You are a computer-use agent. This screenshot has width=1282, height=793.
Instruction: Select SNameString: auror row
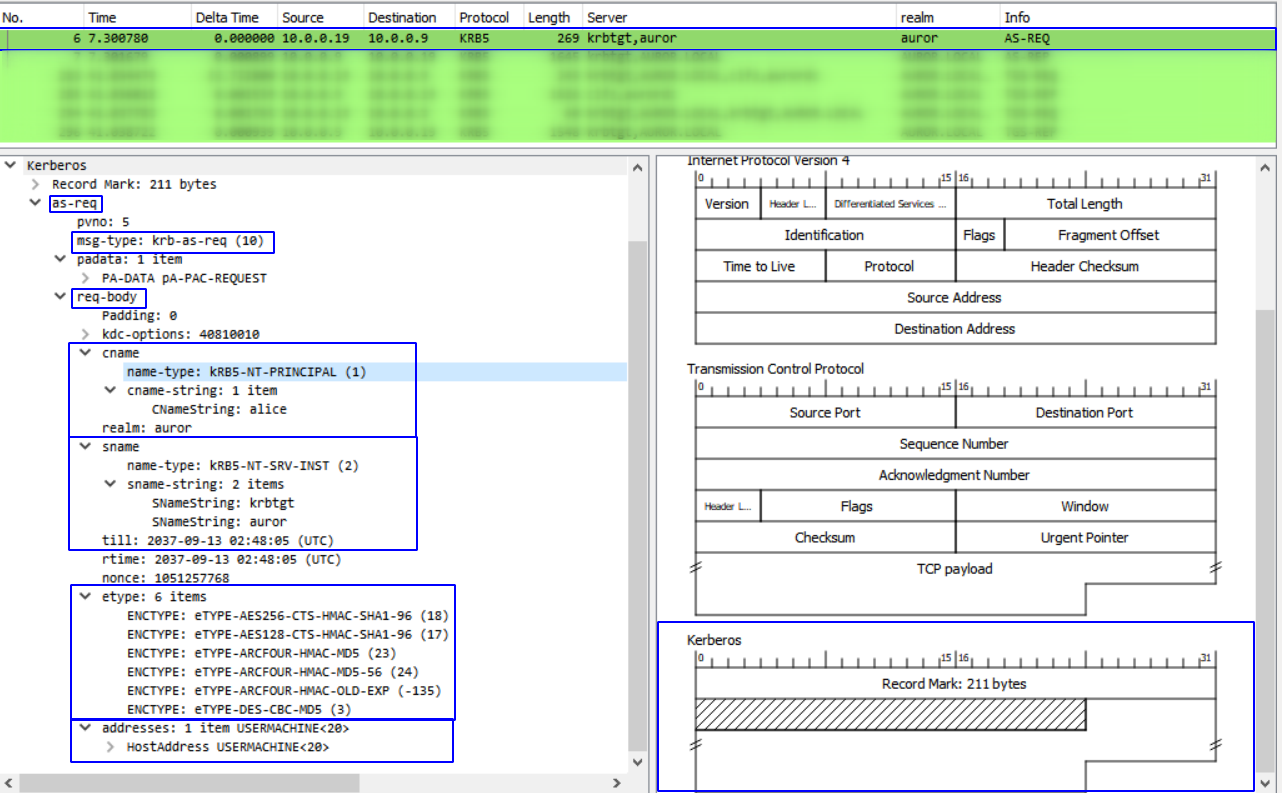coord(219,522)
